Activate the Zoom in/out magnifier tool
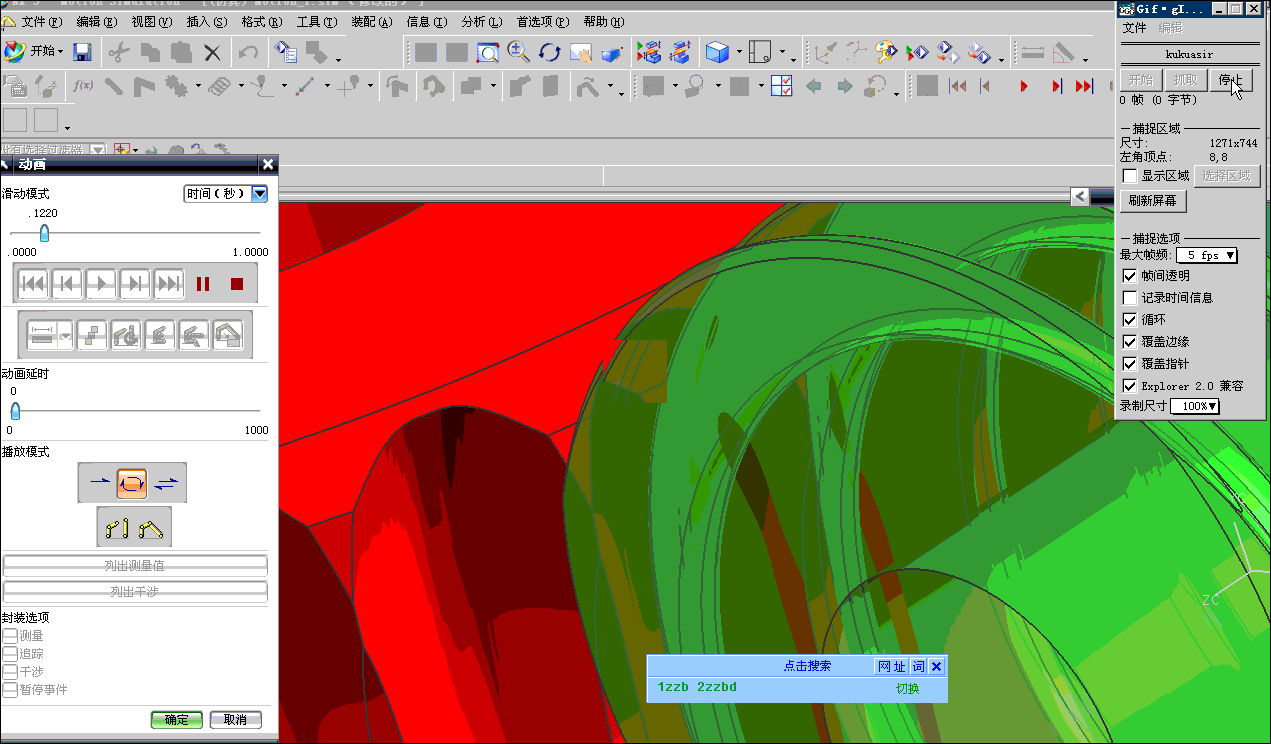This screenshot has height=744, width=1271. (518, 52)
